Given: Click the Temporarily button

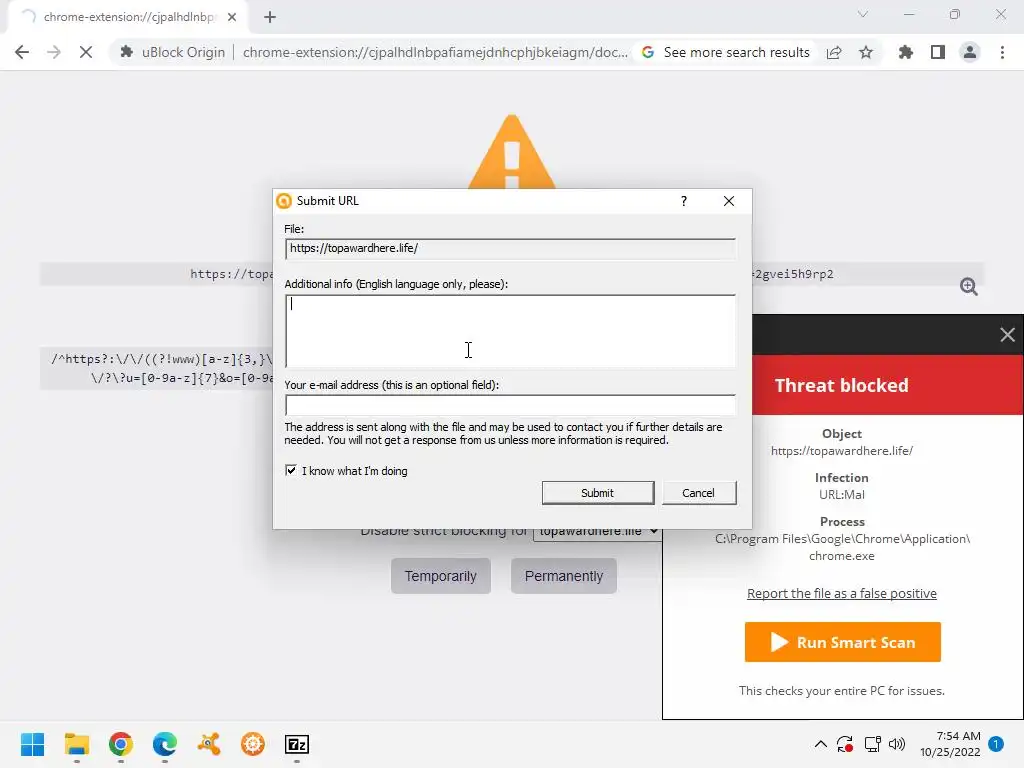Looking at the screenshot, I should pyautogui.click(x=441, y=576).
